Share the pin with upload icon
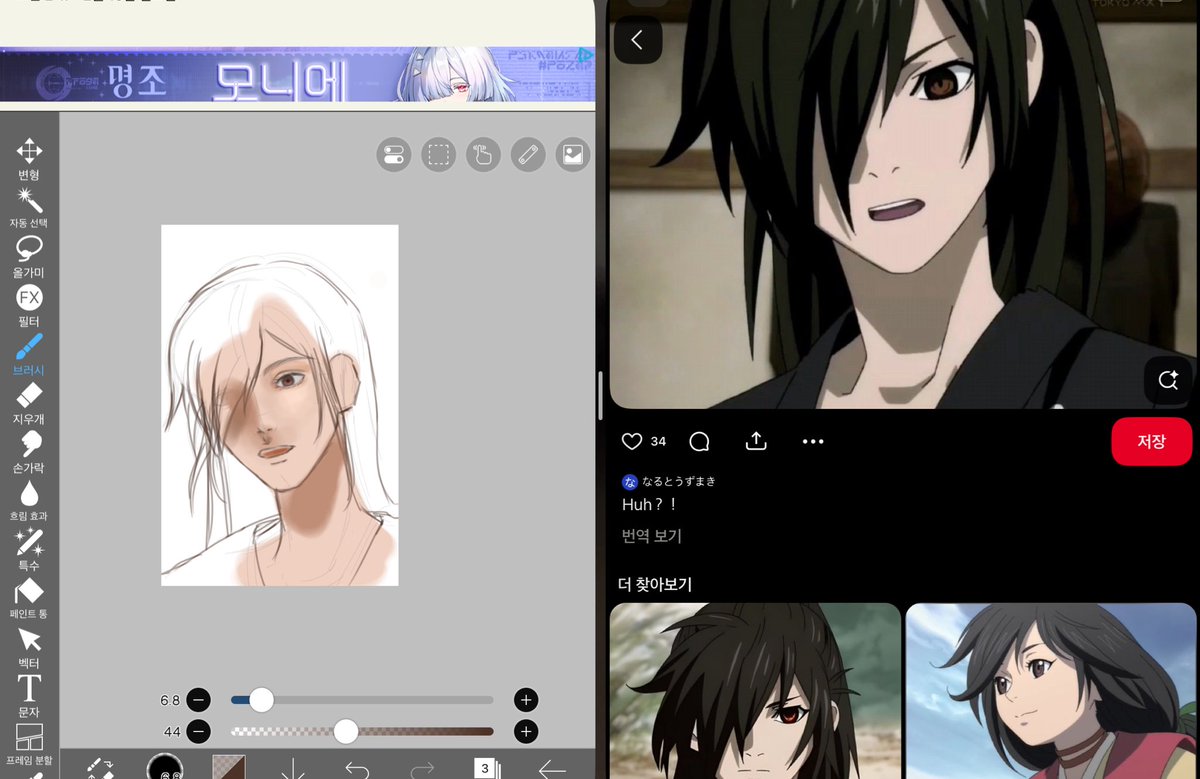The width and height of the screenshot is (1200, 779). tap(756, 441)
